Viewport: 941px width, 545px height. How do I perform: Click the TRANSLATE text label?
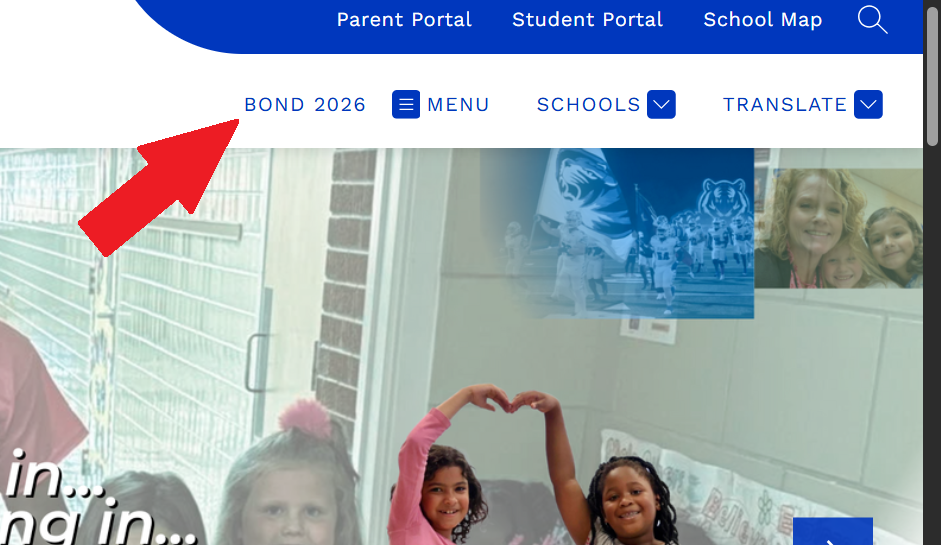pos(784,104)
